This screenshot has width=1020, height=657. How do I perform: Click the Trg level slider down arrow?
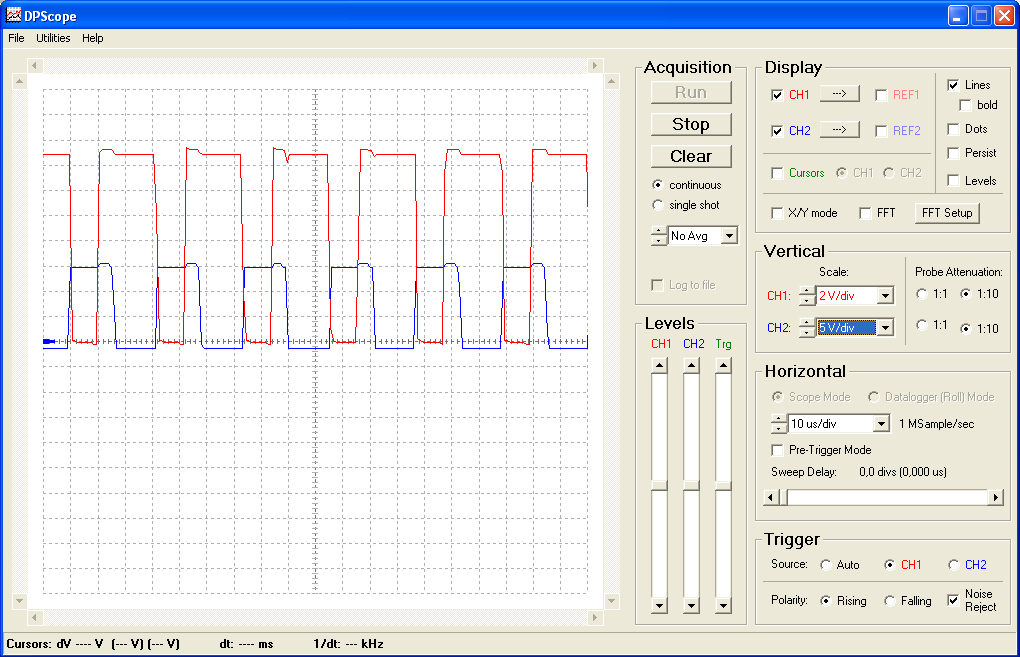point(723,606)
